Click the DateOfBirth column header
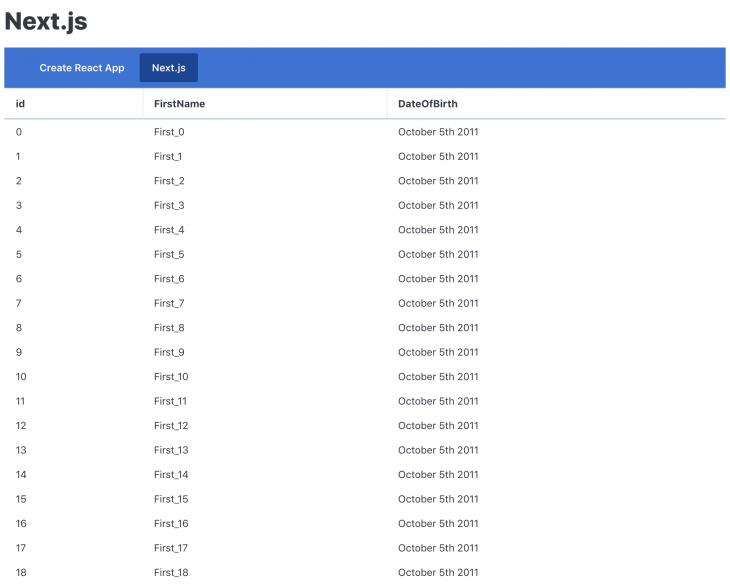The height and width of the screenshot is (586, 730). [x=428, y=104]
